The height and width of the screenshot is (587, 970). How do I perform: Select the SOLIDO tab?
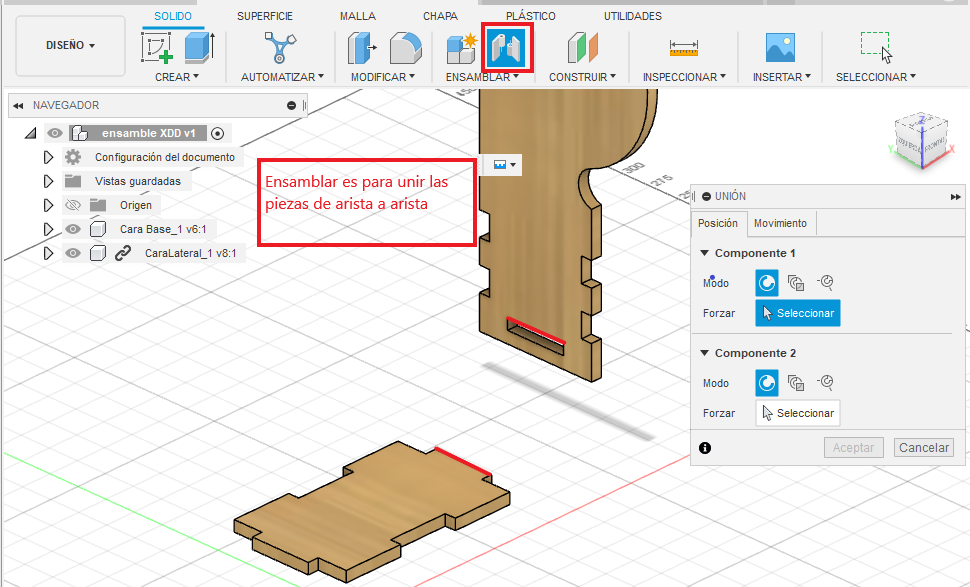[173, 16]
